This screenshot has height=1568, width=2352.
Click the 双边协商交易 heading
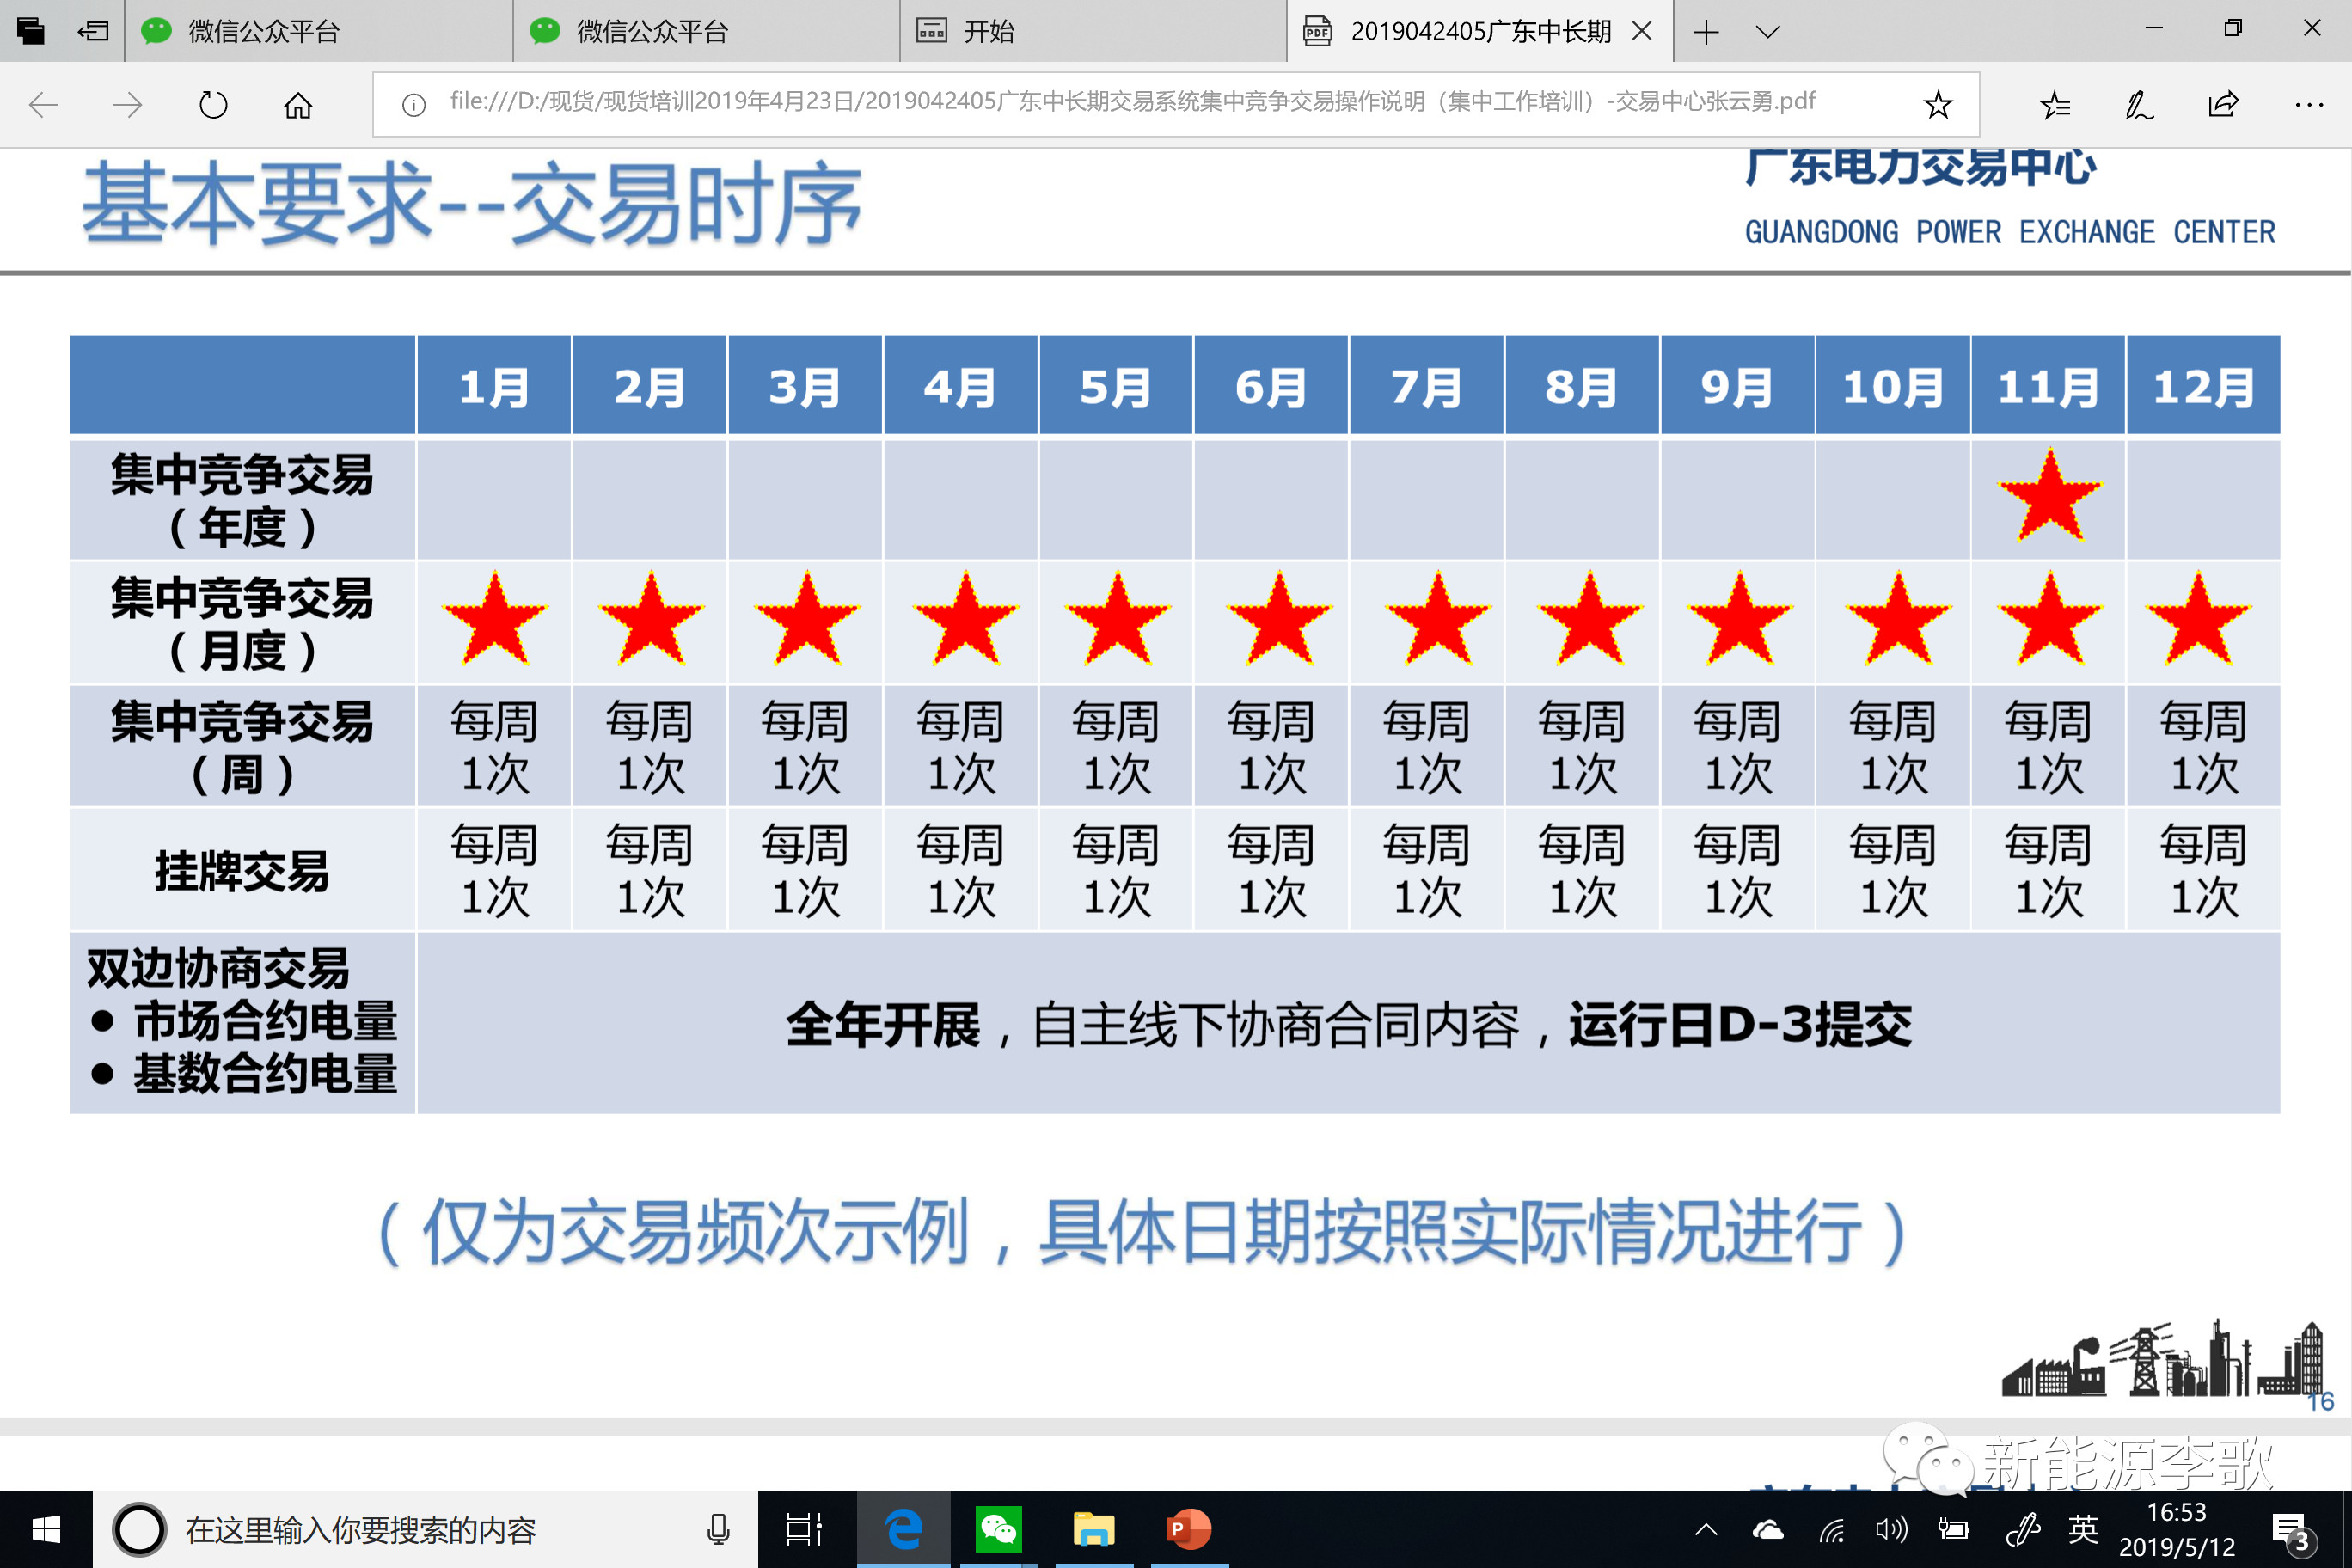point(218,968)
